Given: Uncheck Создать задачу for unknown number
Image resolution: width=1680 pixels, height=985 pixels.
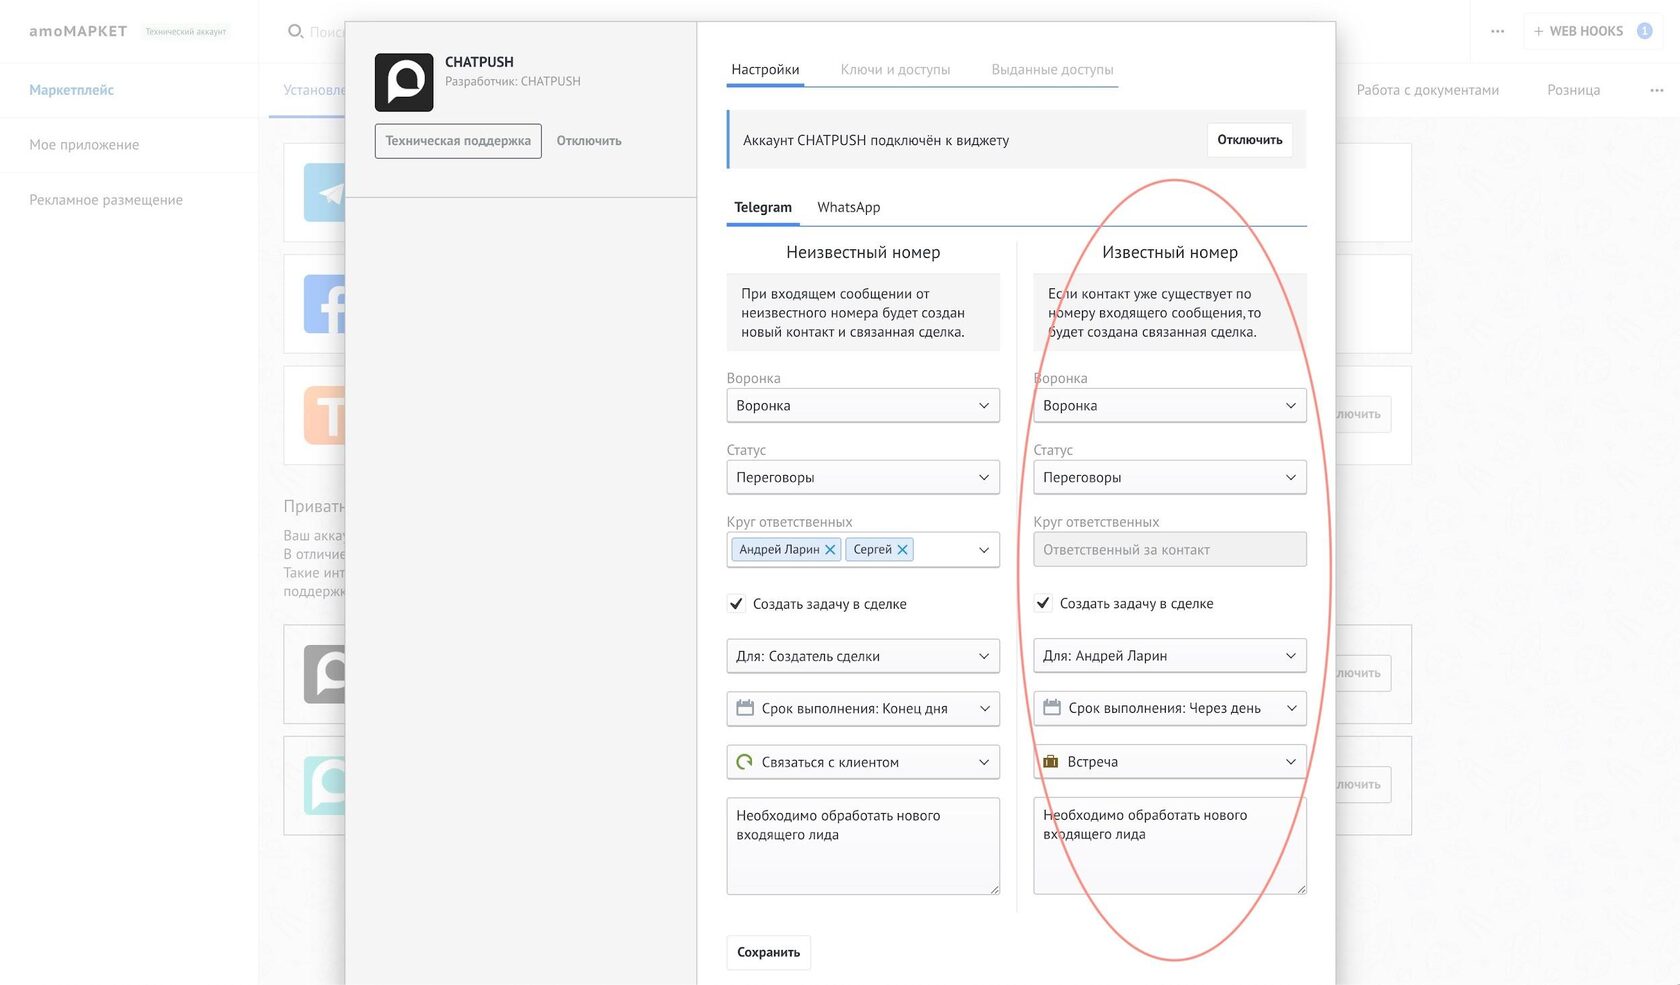Looking at the screenshot, I should pyautogui.click(x=736, y=604).
